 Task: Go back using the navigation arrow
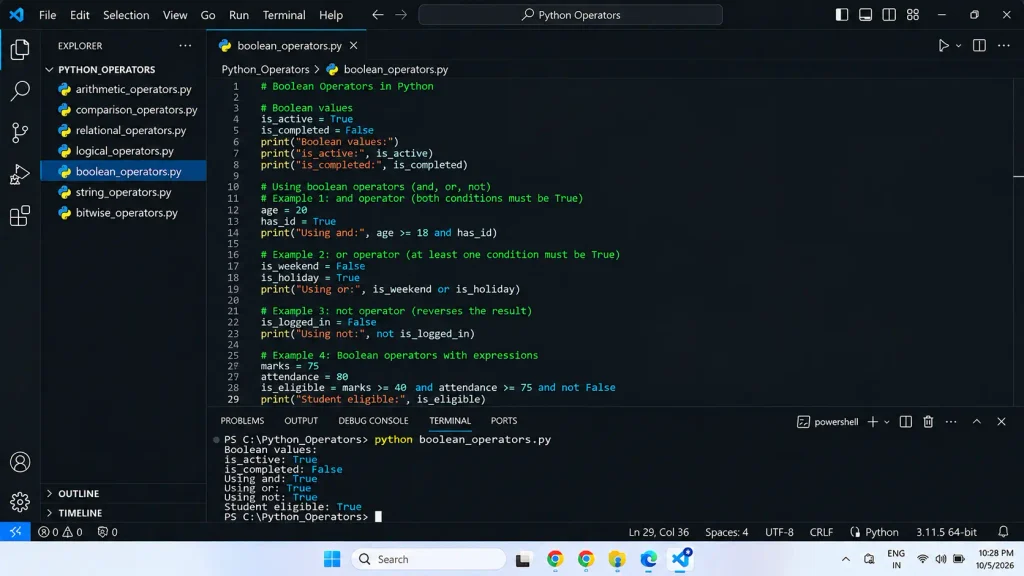pos(377,14)
